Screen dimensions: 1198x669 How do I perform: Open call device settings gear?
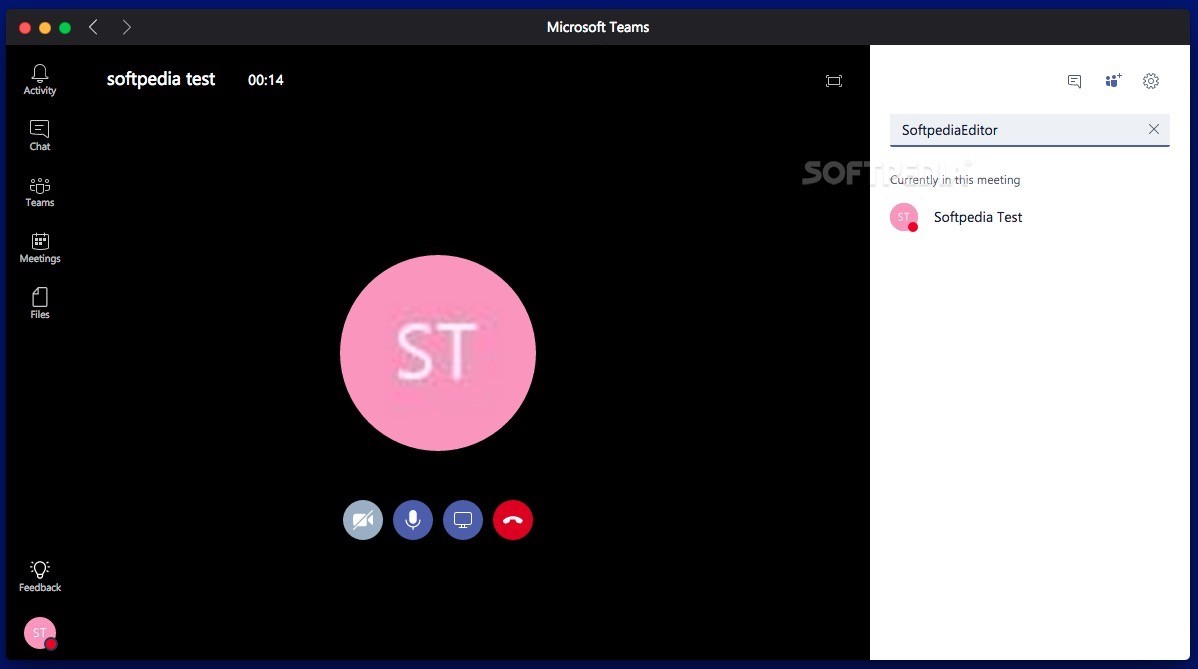1151,81
